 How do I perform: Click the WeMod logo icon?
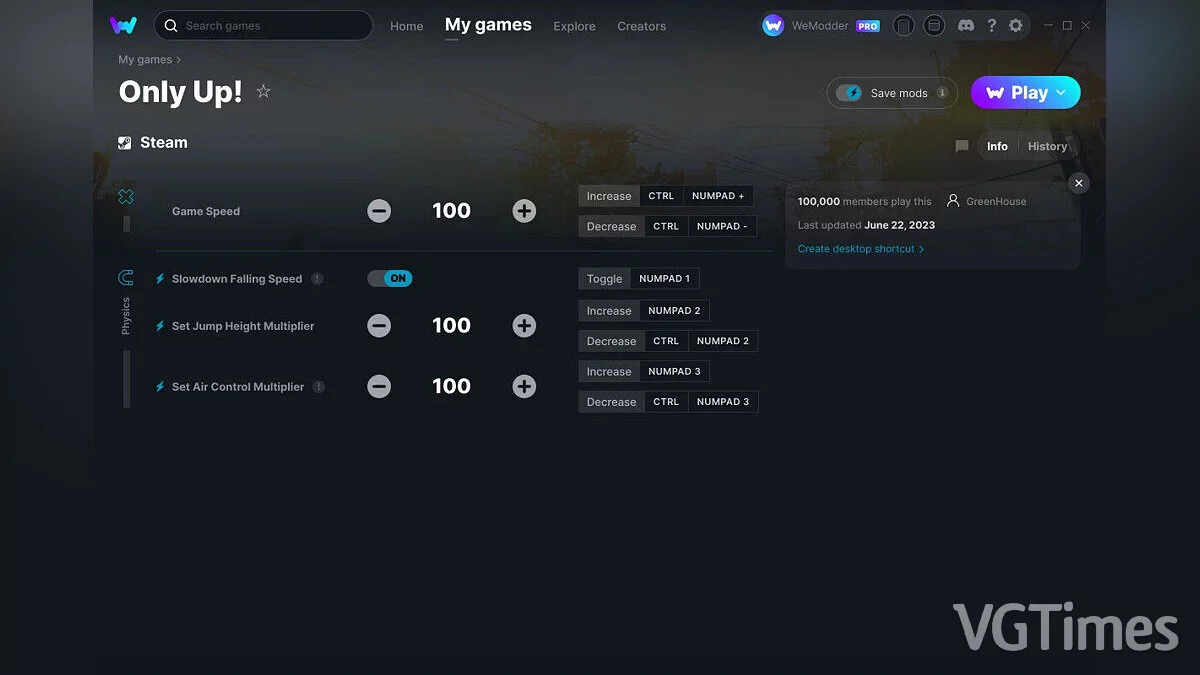(x=123, y=25)
